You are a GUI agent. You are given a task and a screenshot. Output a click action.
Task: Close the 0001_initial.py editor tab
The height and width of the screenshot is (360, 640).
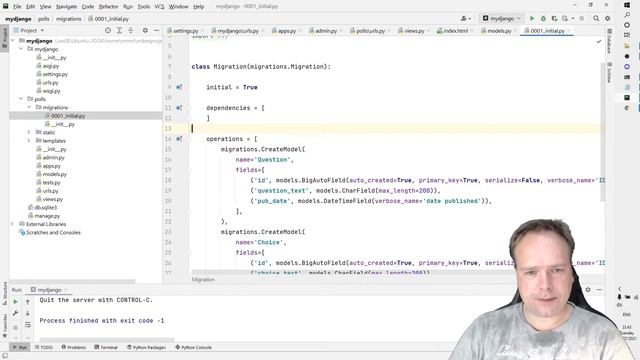(x=569, y=31)
